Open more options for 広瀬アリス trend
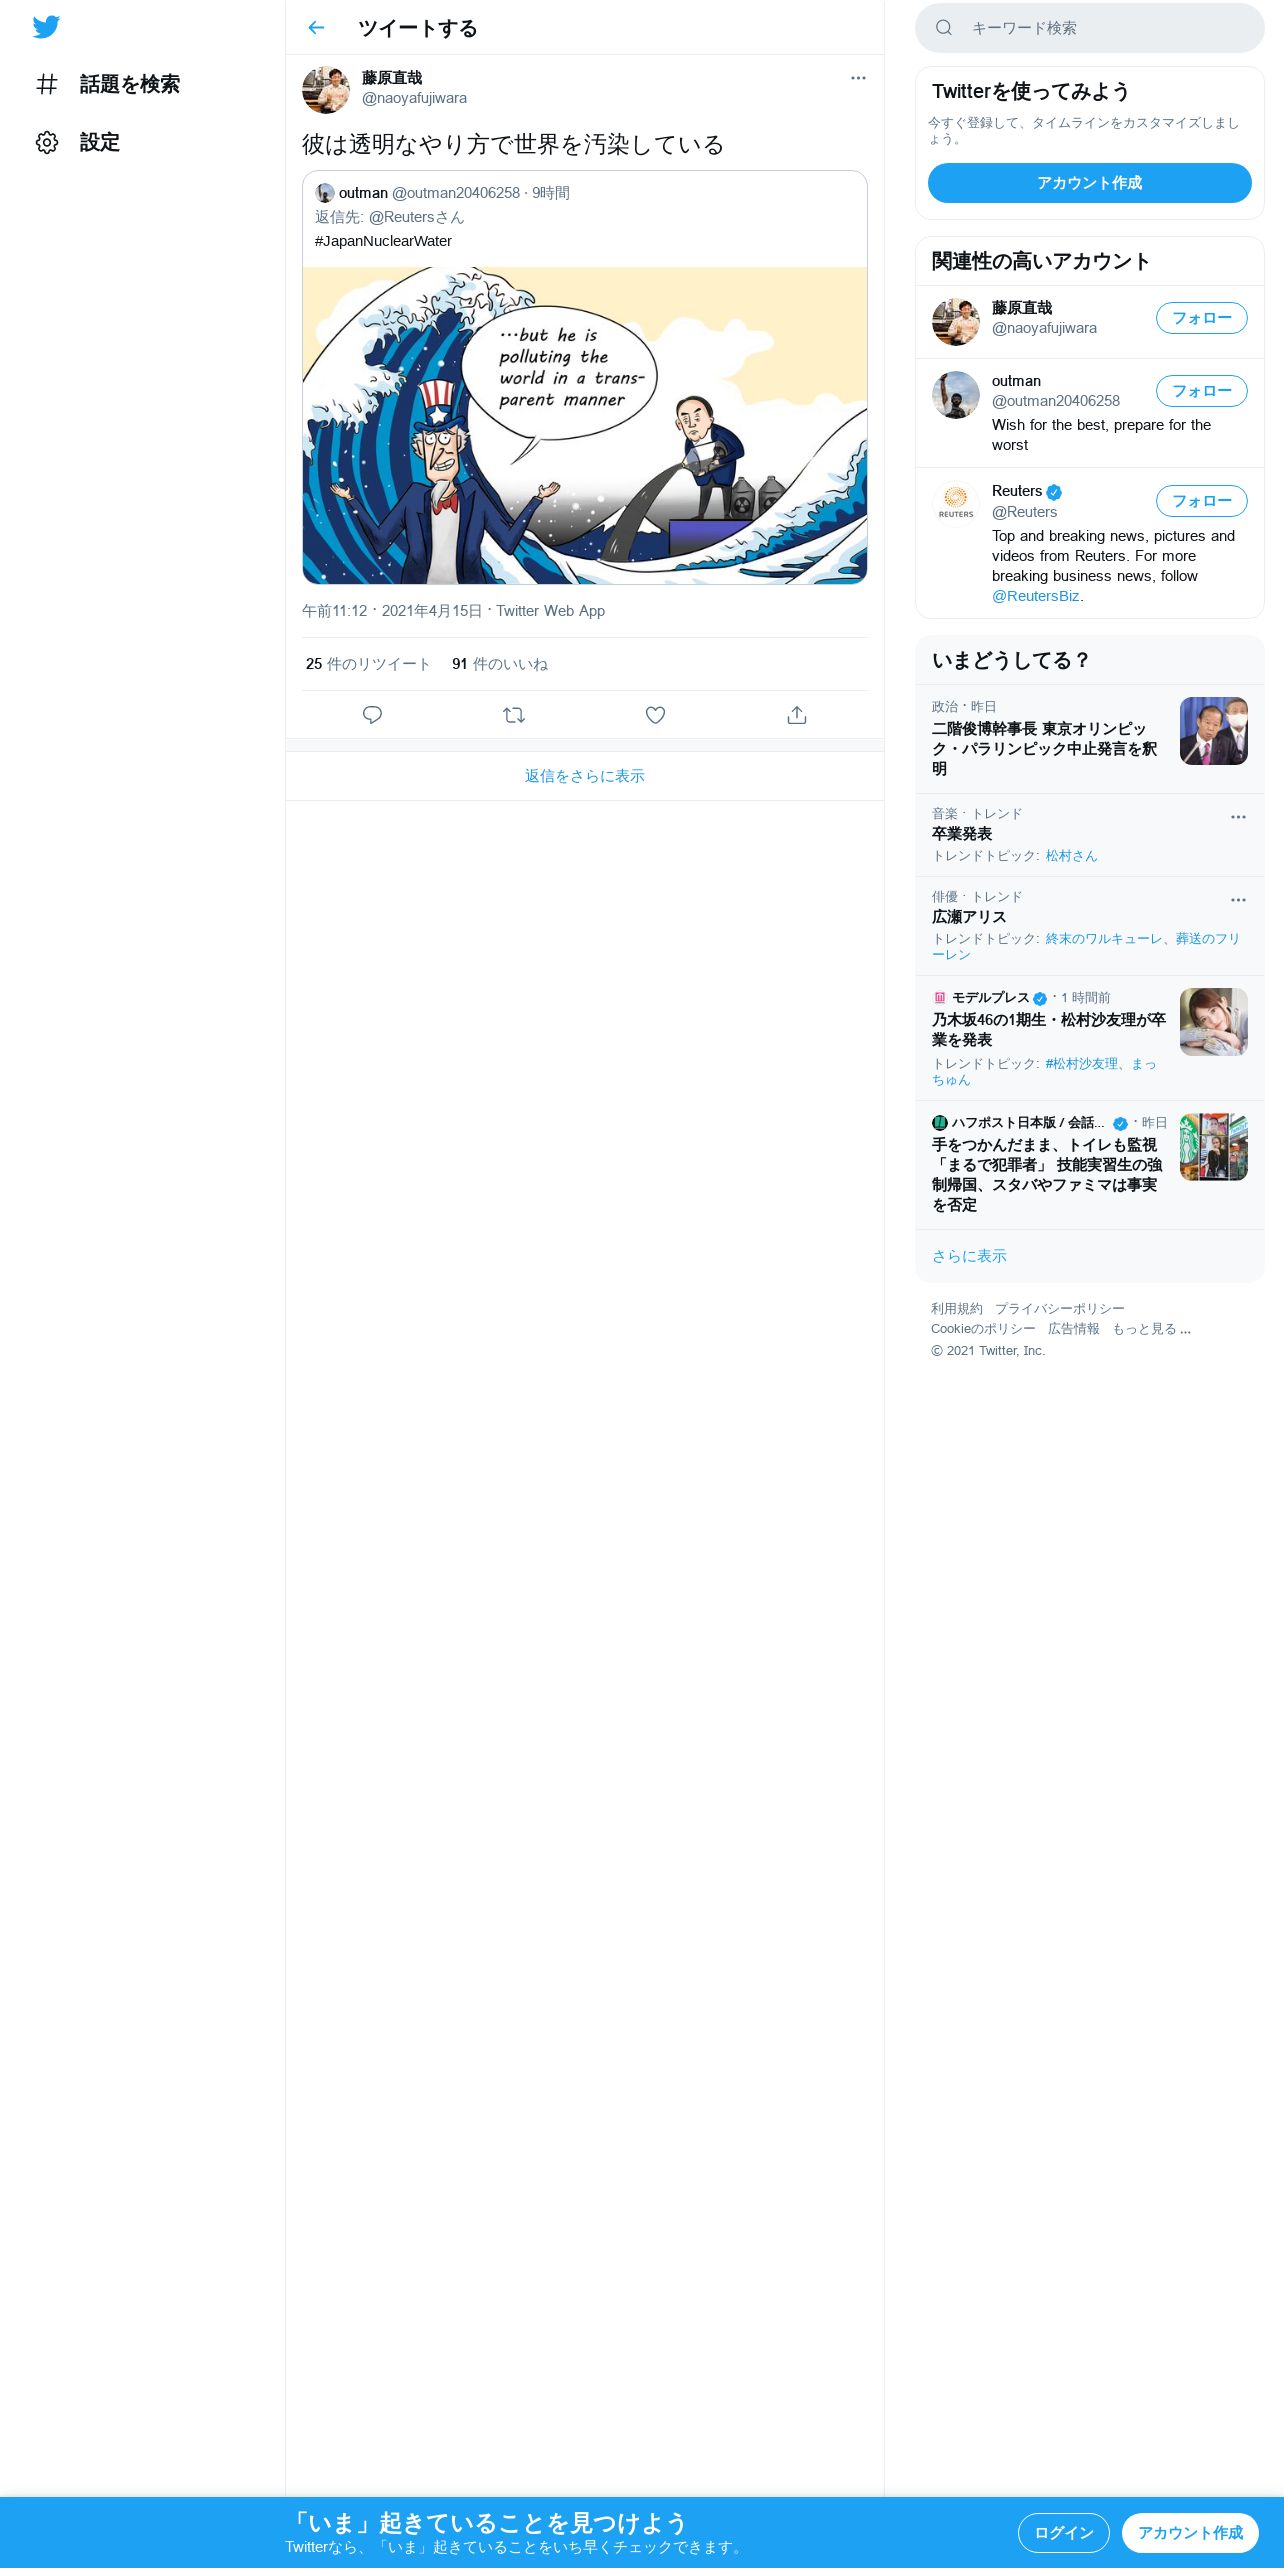 point(1238,900)
